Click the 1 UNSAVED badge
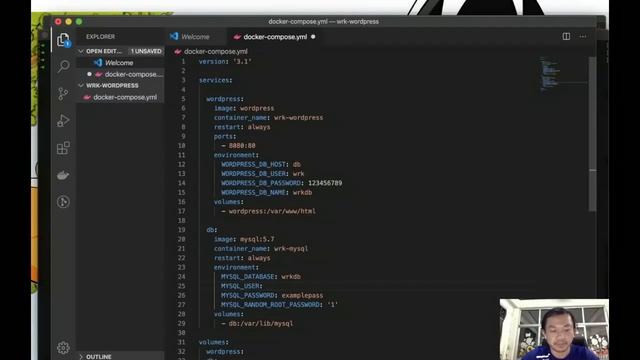This screenshot has height=360, width=640. (146, 51)
